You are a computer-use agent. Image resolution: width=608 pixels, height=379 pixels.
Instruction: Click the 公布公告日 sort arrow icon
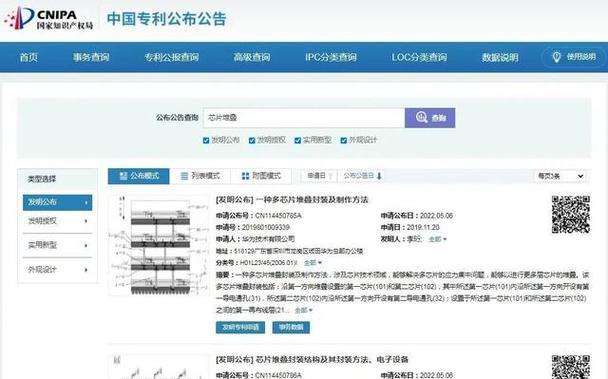379,176
